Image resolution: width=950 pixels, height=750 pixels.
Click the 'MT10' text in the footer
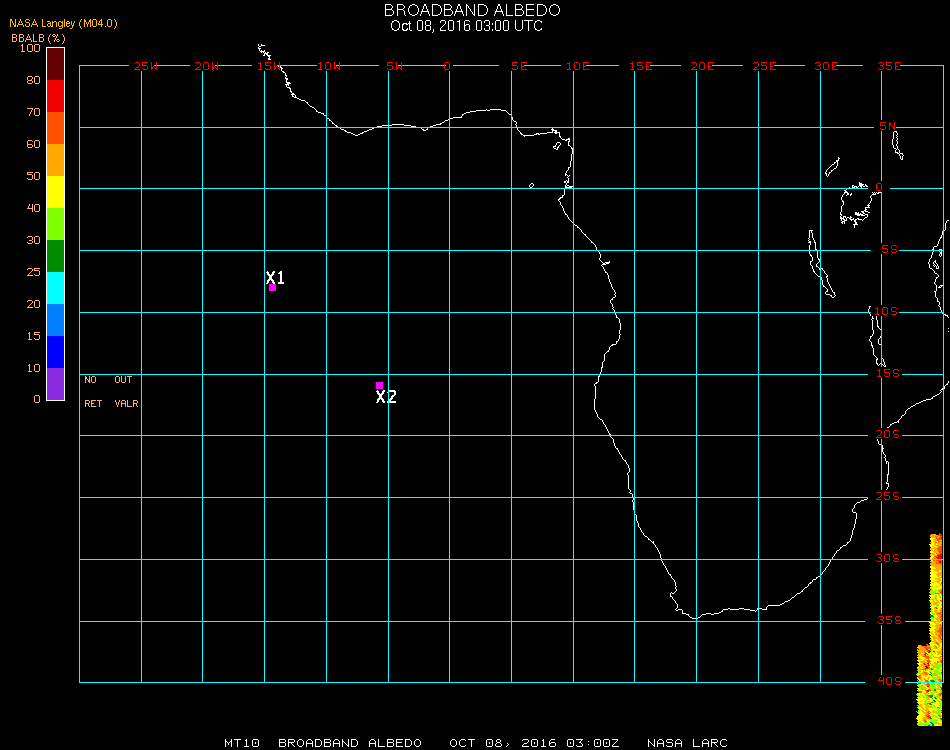242,743
